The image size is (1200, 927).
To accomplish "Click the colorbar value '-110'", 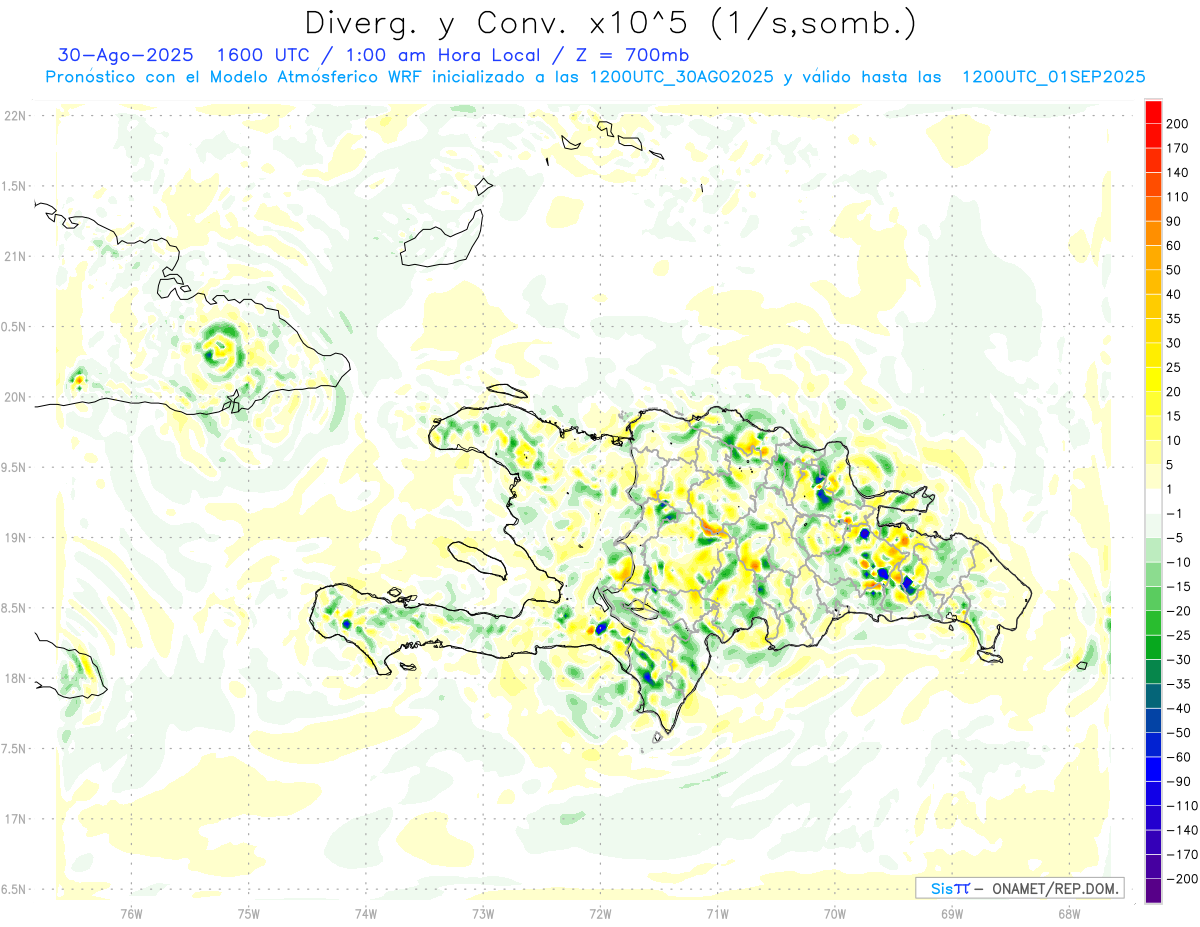I will point(1183,806).
